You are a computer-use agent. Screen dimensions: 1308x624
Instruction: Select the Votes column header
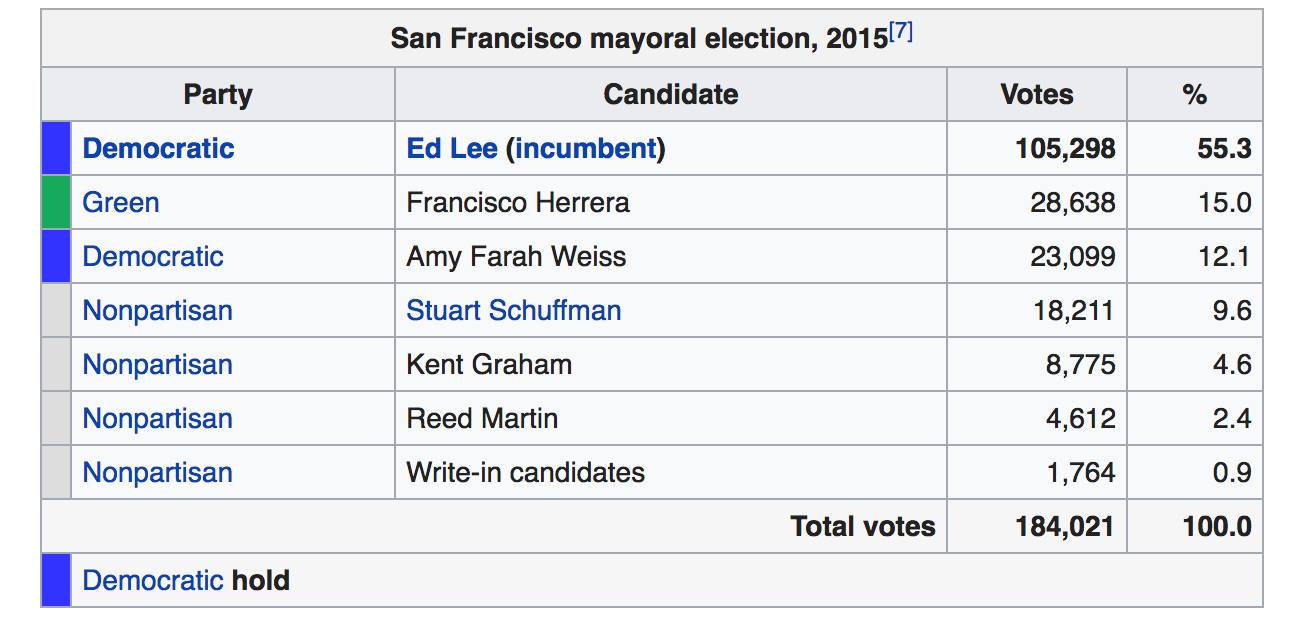[1037, 95]
